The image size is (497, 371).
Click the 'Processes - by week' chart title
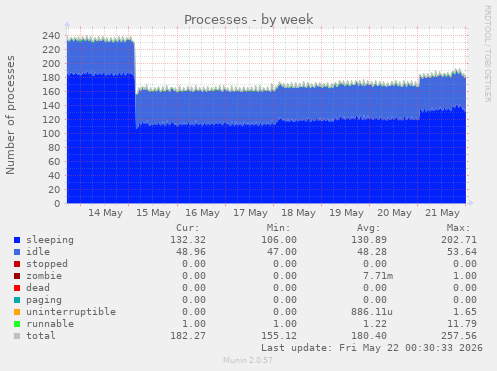[249, 20]
